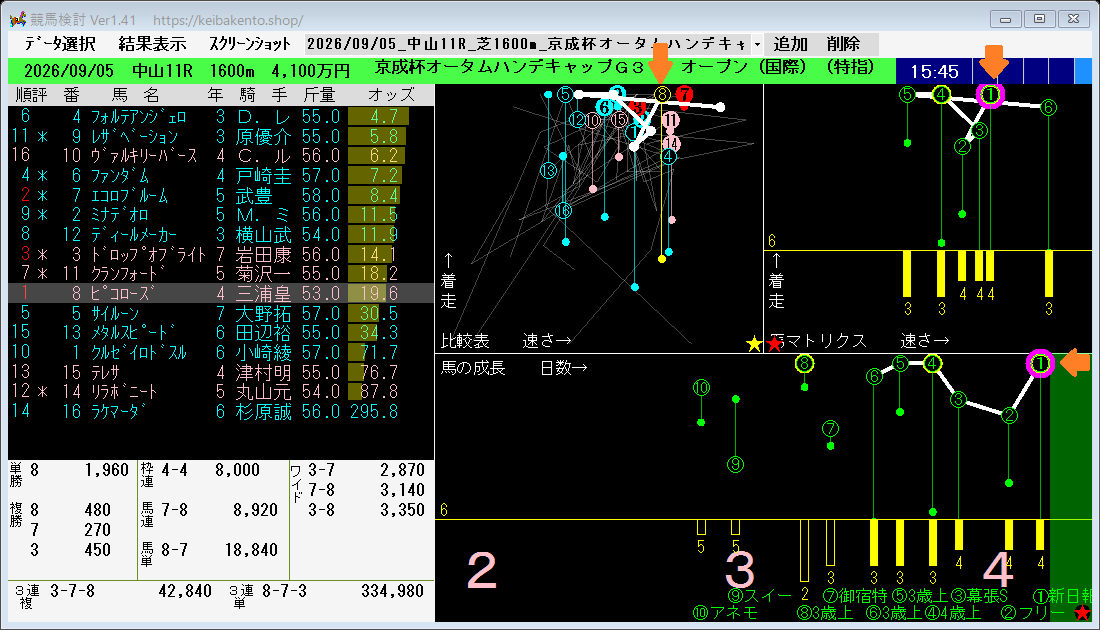Click the yellow star in the comparison chart
The image size is (1100, 630).
(x=754, y=344)
